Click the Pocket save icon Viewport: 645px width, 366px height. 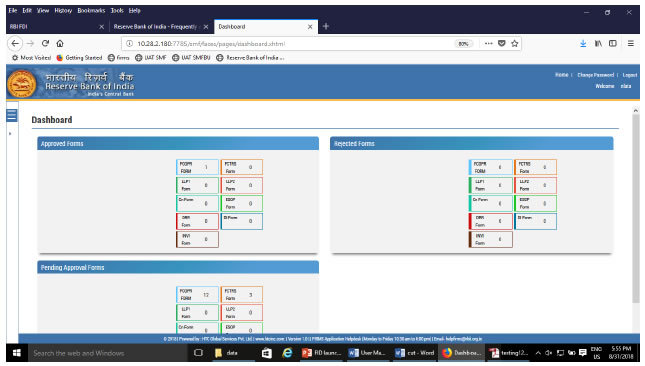(501, 43)
